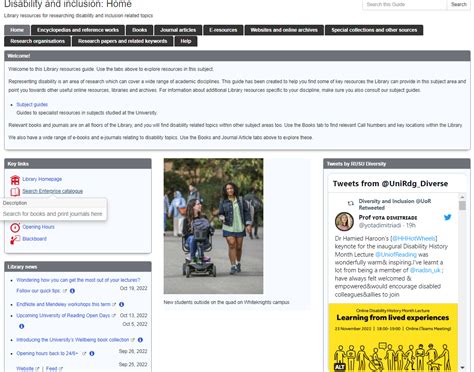Click 'Diversity and Inclusion @UoR Retweeted' text
The image size is (474, 372).
[395, 204]
